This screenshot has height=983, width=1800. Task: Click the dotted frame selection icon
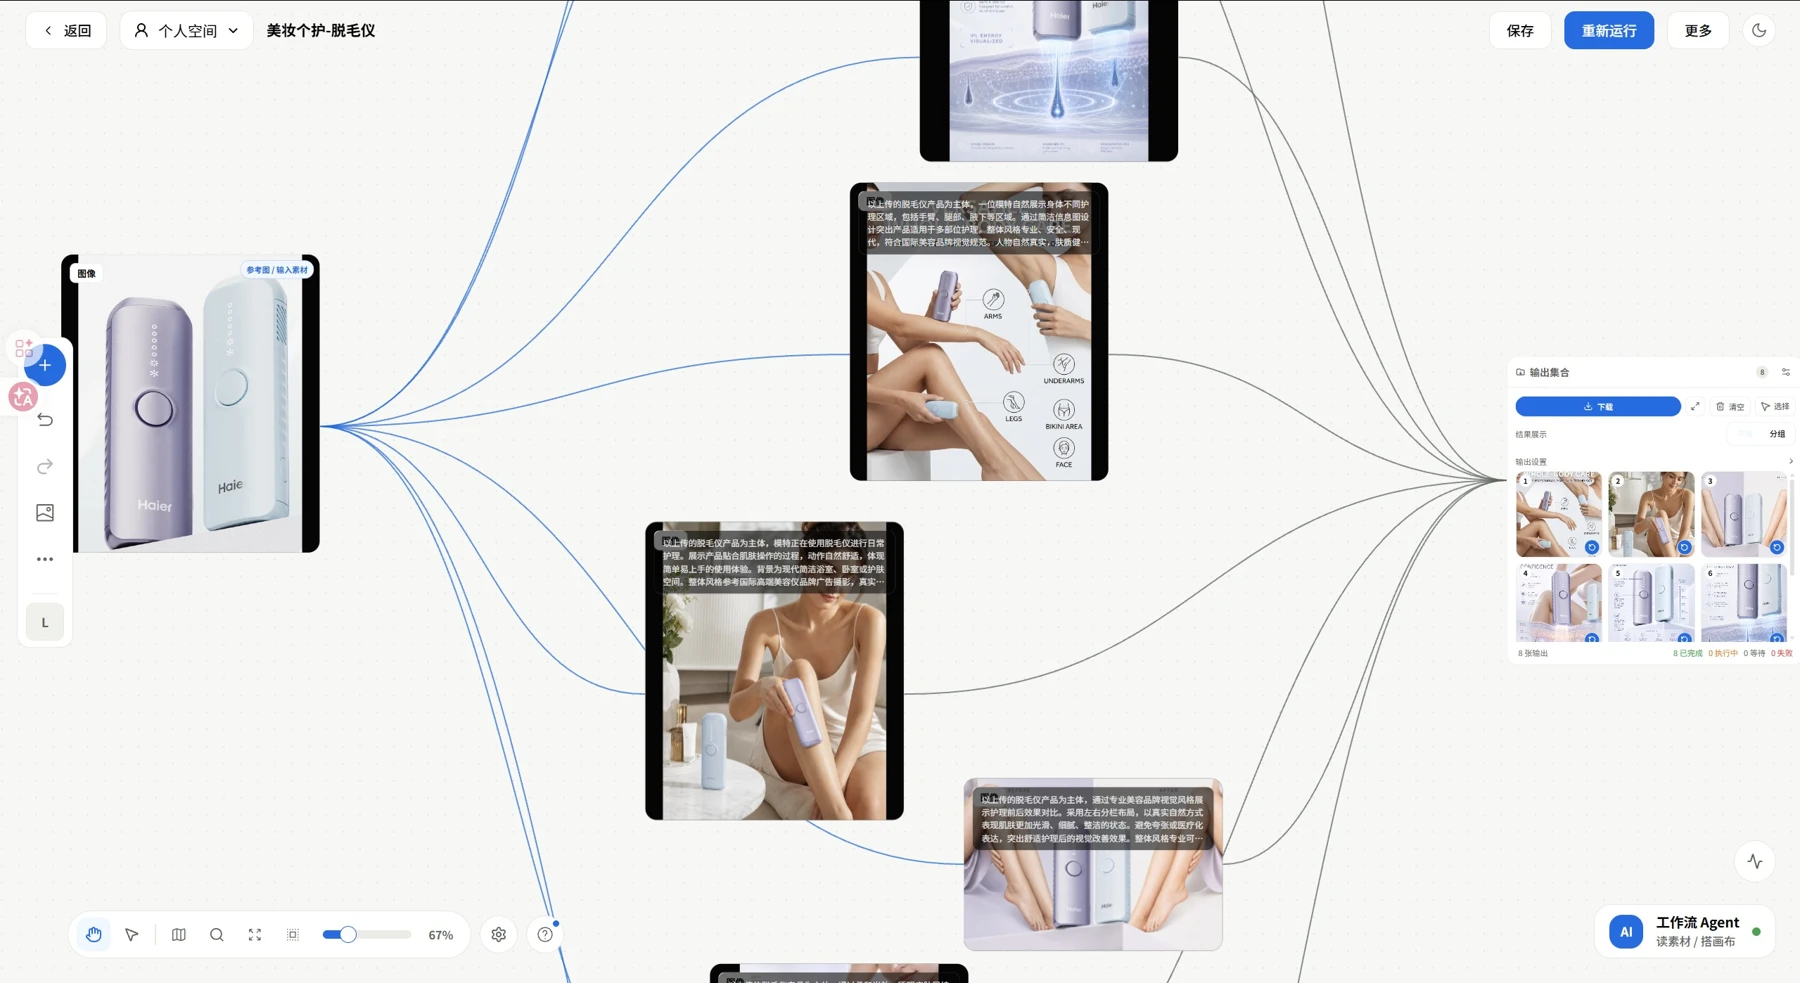[293, 935]
